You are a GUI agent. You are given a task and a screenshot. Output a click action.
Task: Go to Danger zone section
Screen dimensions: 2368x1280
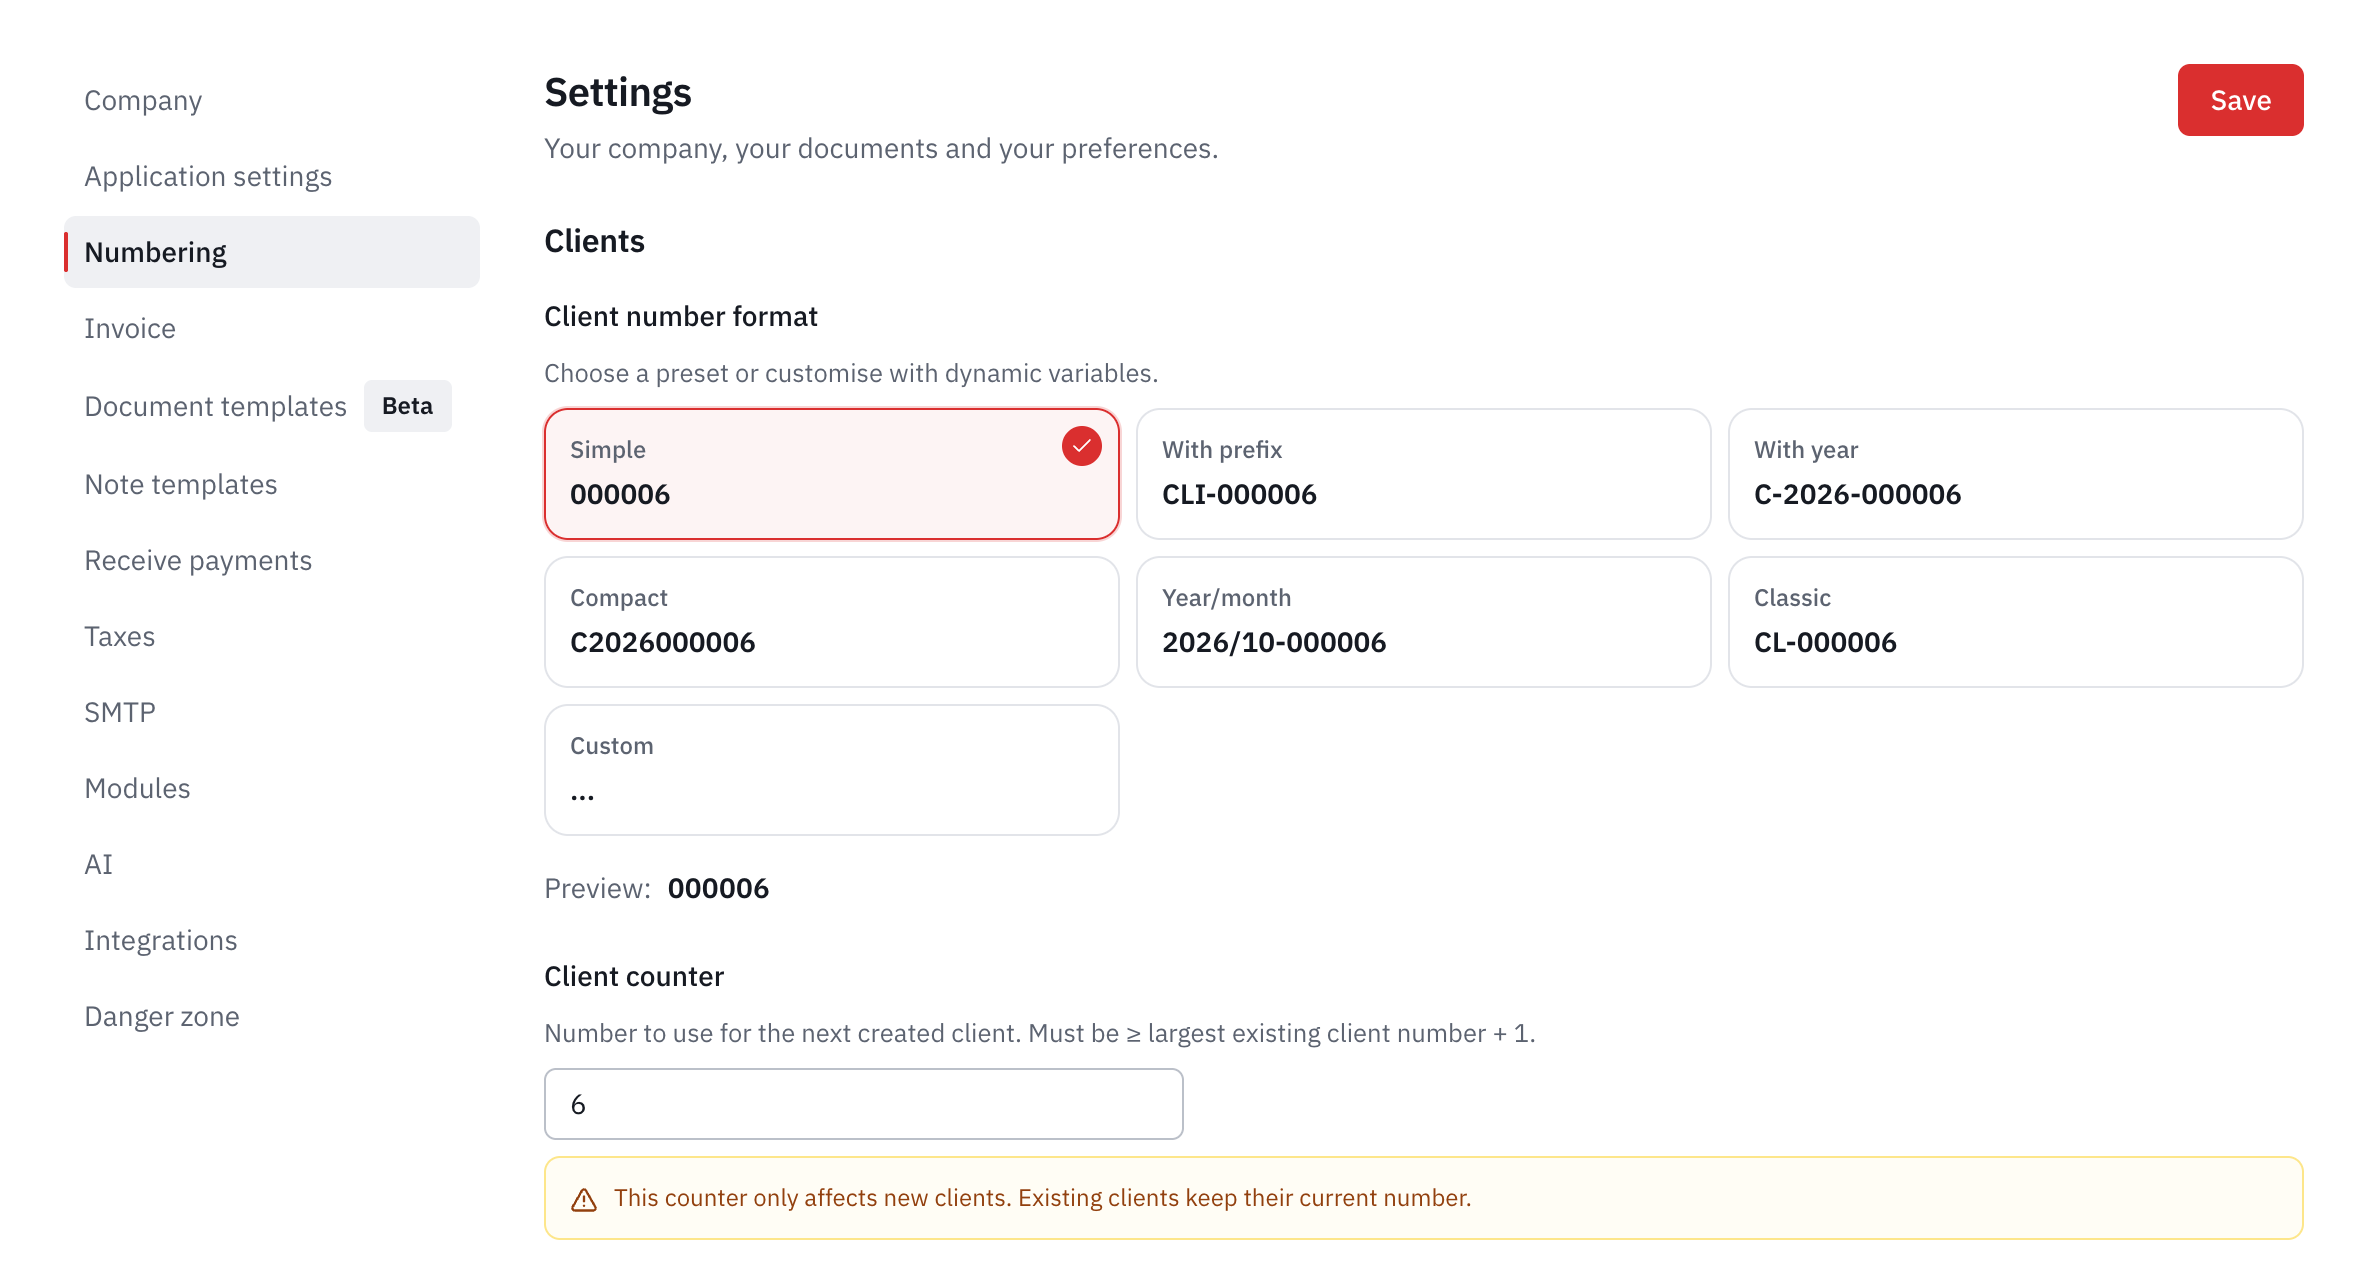272,1016
